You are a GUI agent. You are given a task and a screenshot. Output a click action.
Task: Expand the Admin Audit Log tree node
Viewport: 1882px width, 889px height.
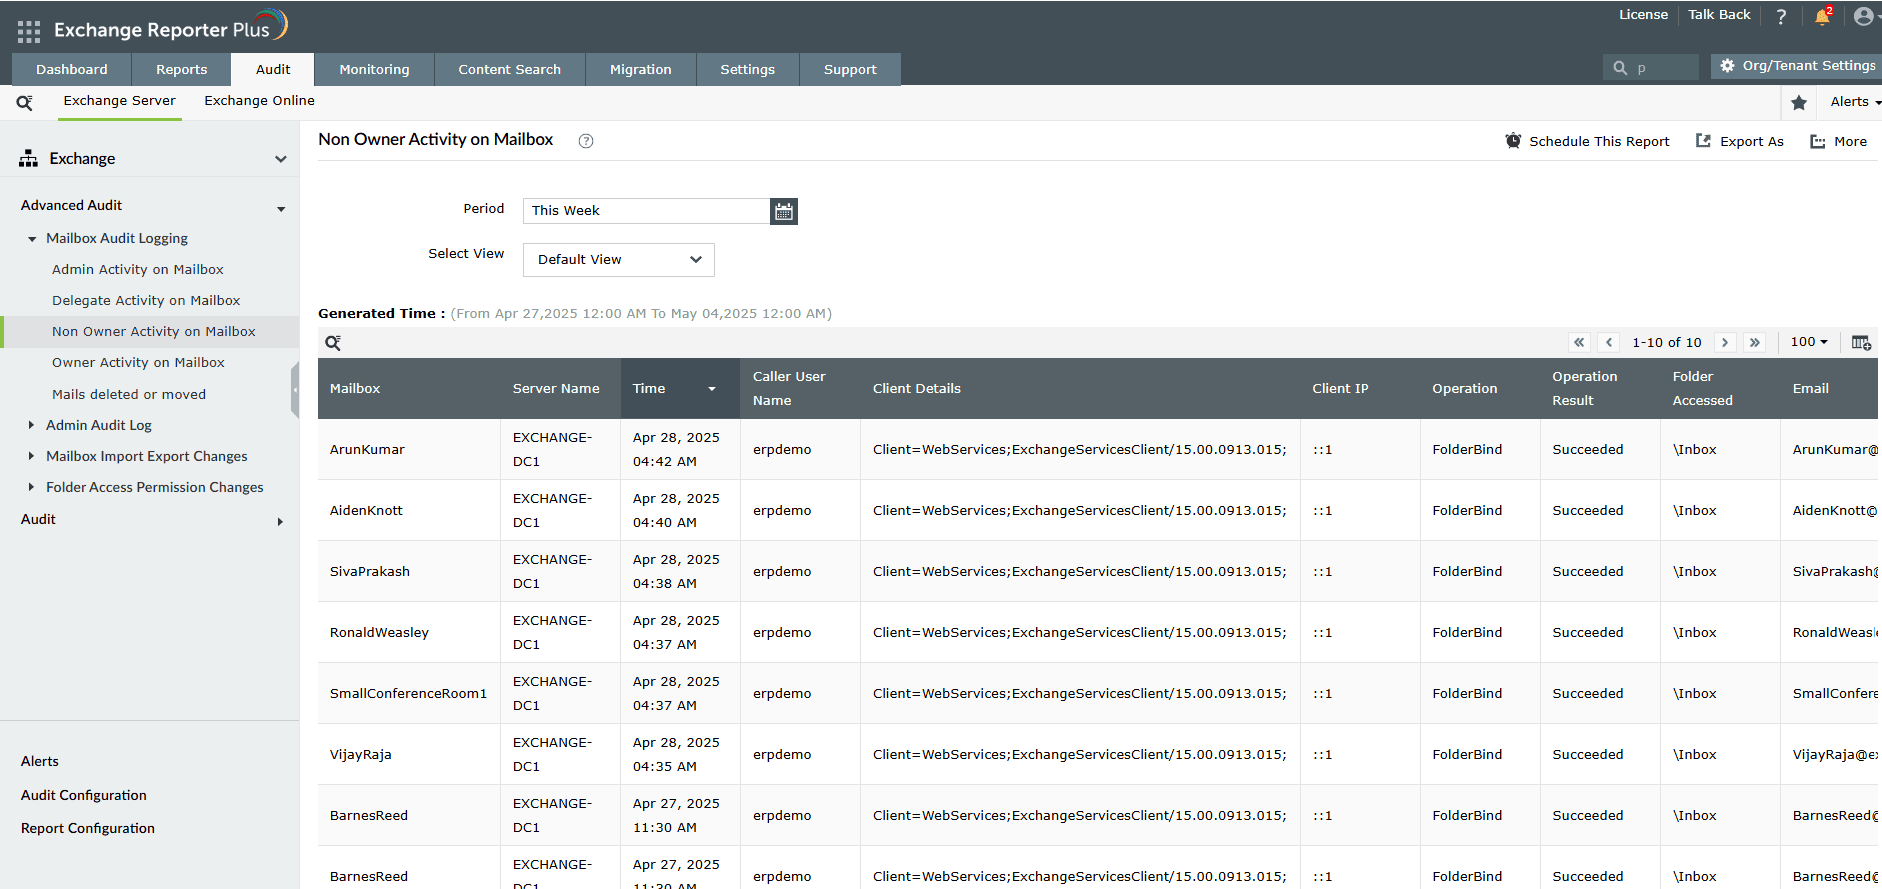point(31,425)
